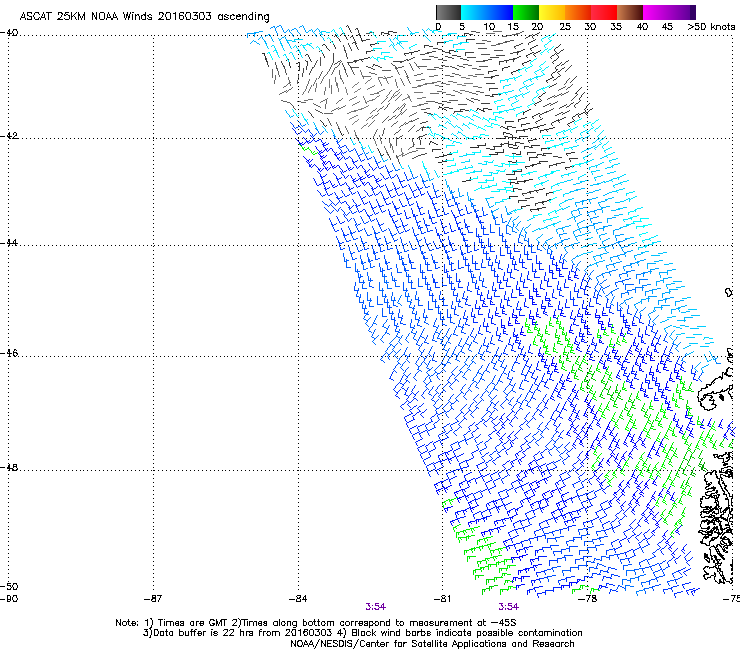Select the magenta 40-45 knots color band
The height and width of the screenshot is (650, 740).
(x=656, y=12)
